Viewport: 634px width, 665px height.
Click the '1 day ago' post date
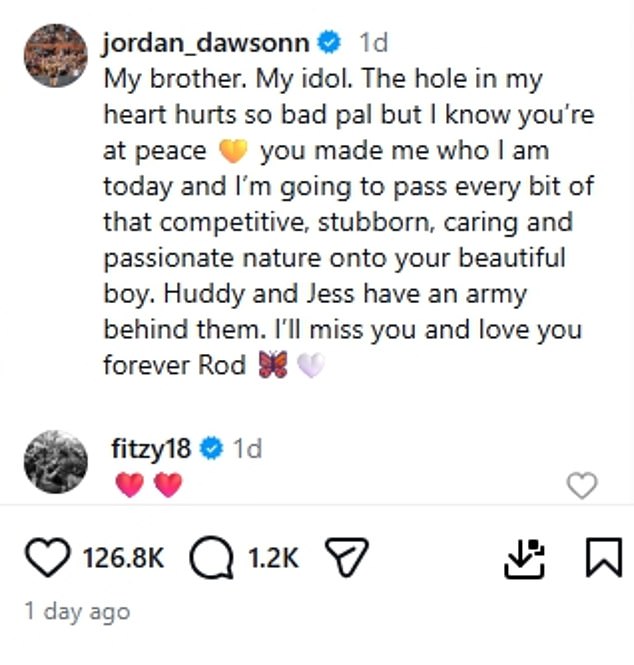[78, 612]
